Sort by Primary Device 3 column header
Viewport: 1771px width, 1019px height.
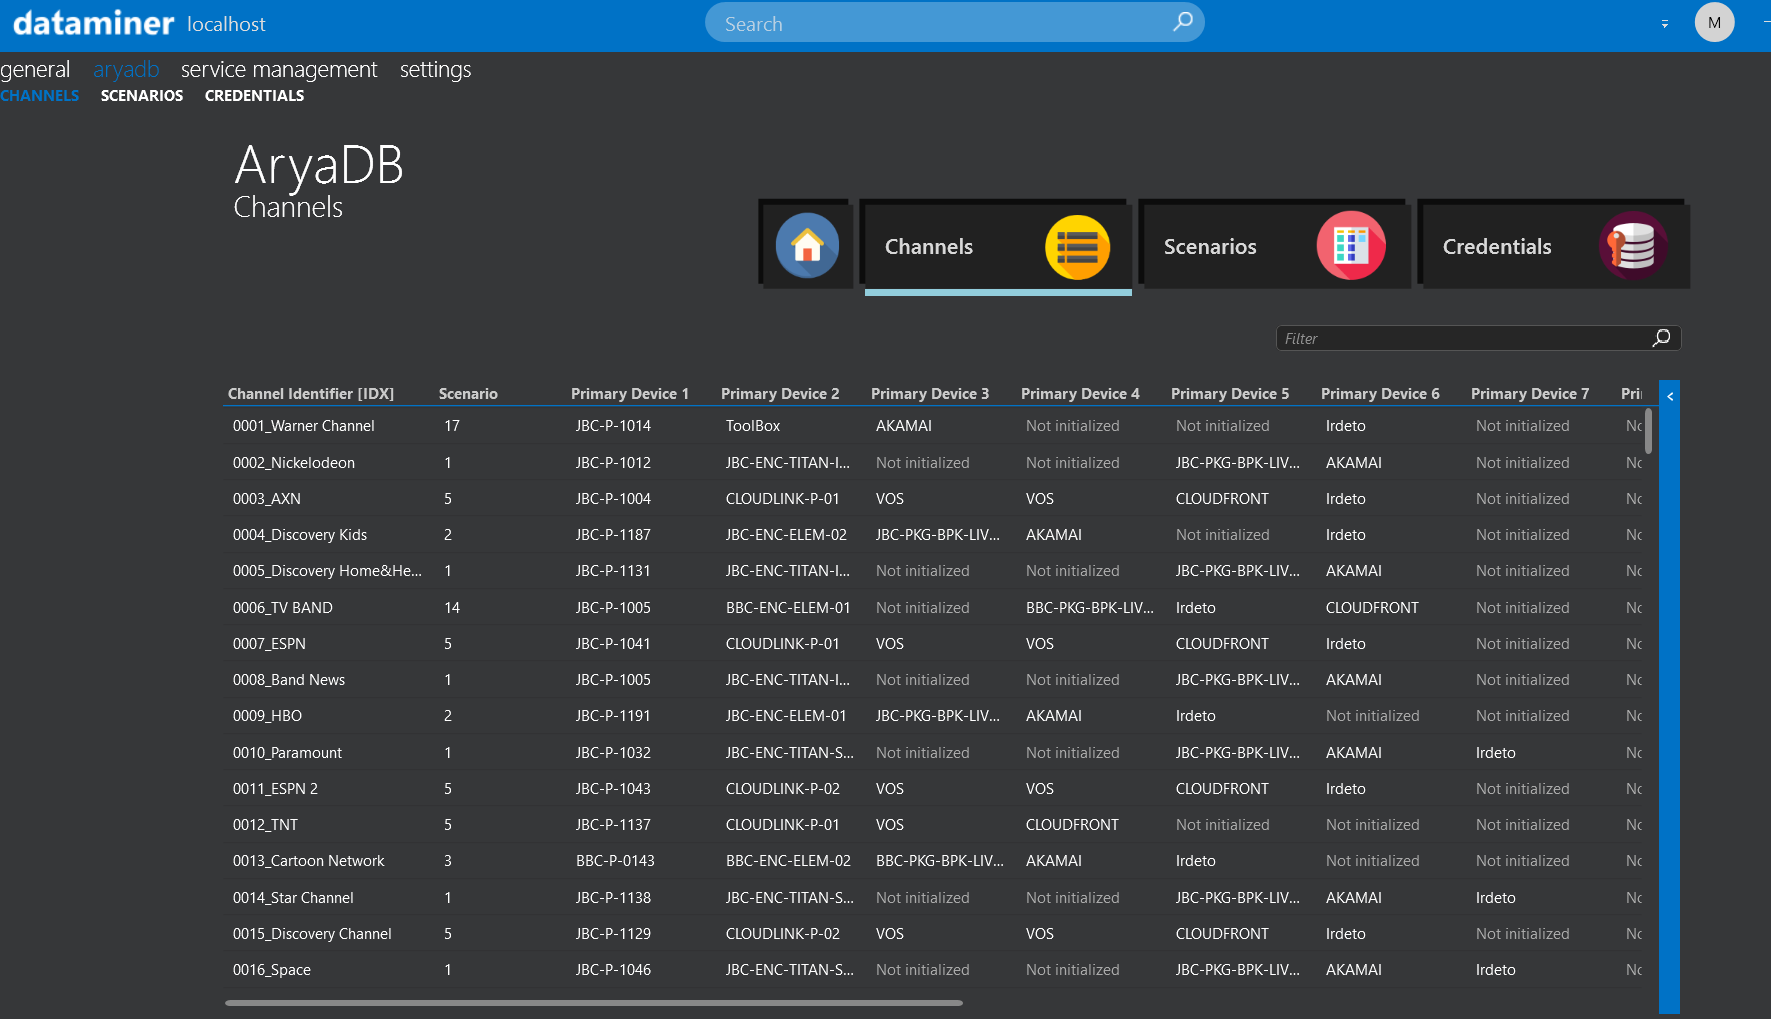[930, 394]
